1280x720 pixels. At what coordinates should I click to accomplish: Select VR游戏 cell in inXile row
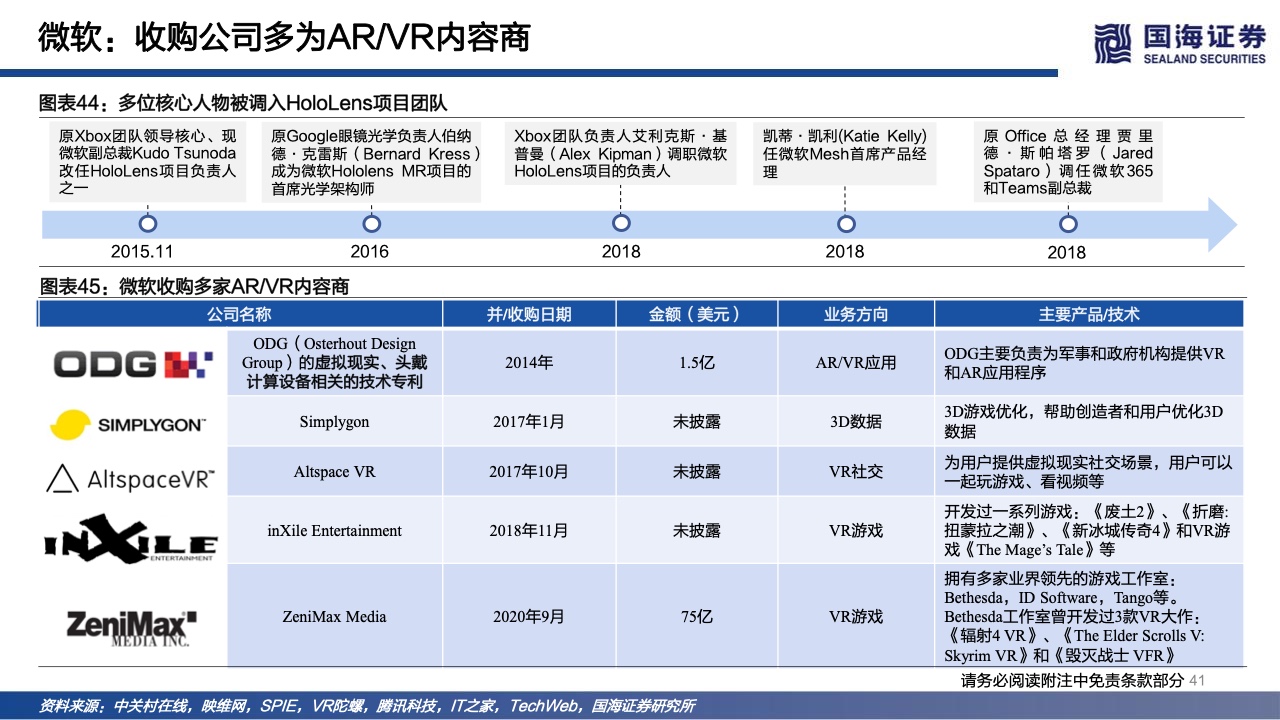pyautogui.click(x=856, y=531)
